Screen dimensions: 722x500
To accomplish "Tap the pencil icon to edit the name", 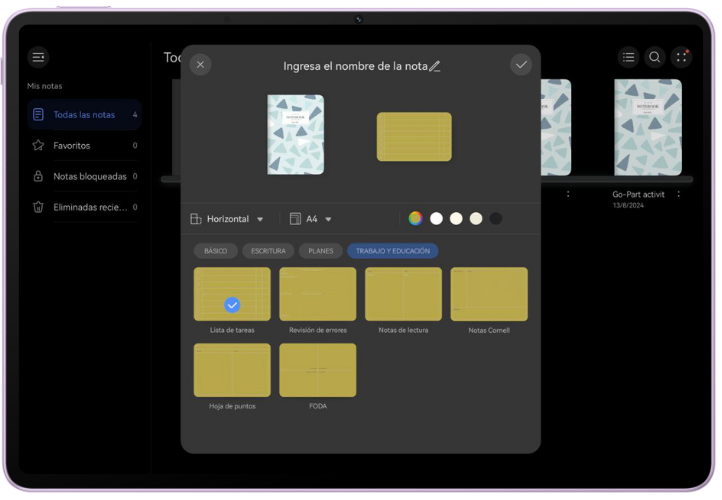I will click(435, 66).
